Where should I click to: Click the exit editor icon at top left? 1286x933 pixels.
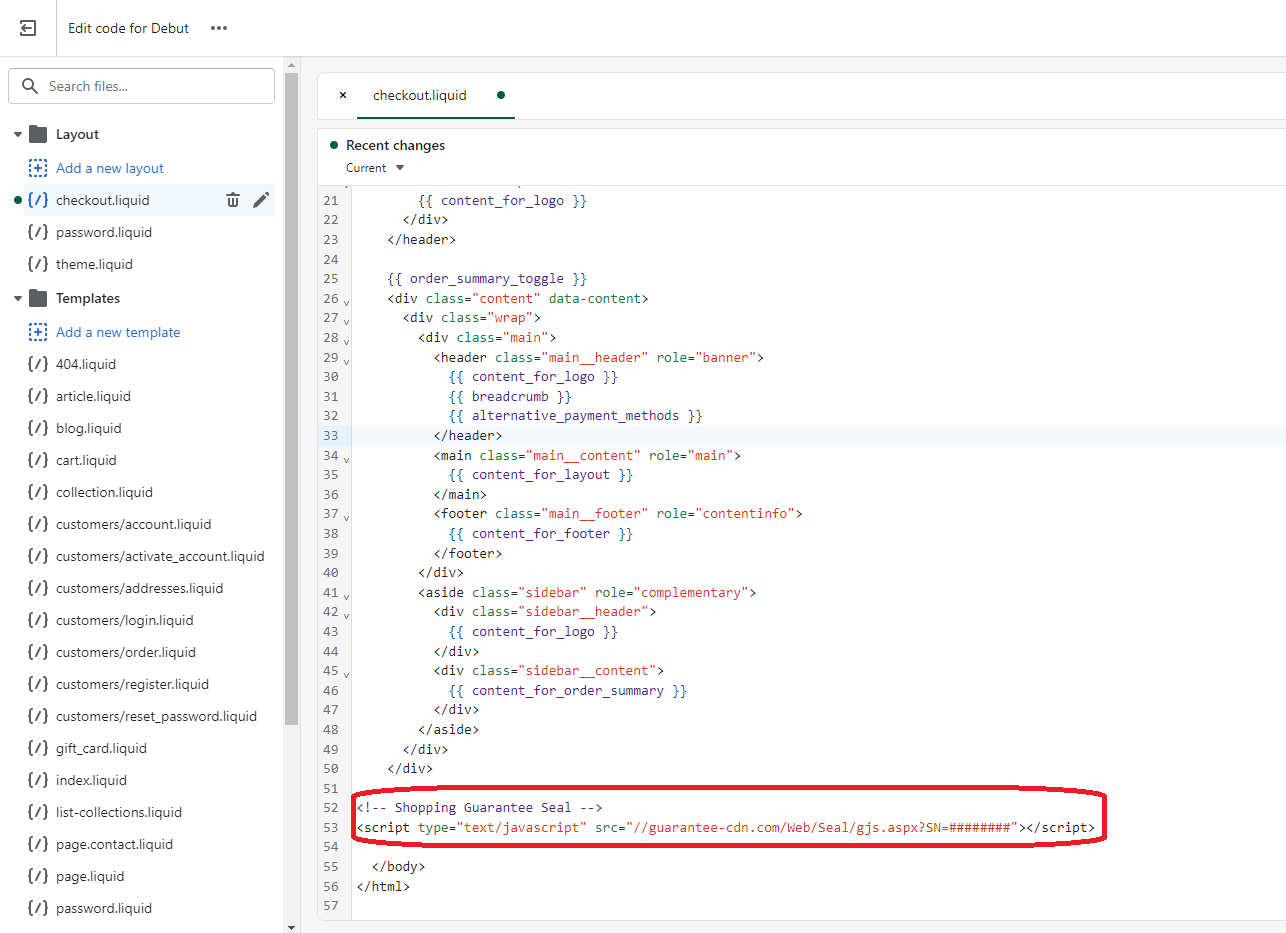[28, 28]
